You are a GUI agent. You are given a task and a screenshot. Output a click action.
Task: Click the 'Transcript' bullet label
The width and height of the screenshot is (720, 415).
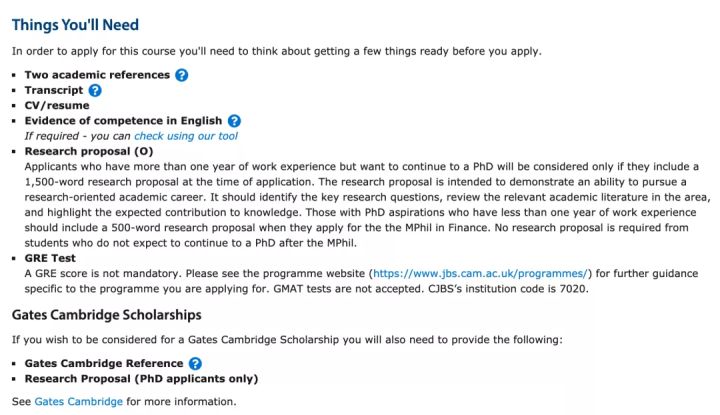tap(54, 90)
